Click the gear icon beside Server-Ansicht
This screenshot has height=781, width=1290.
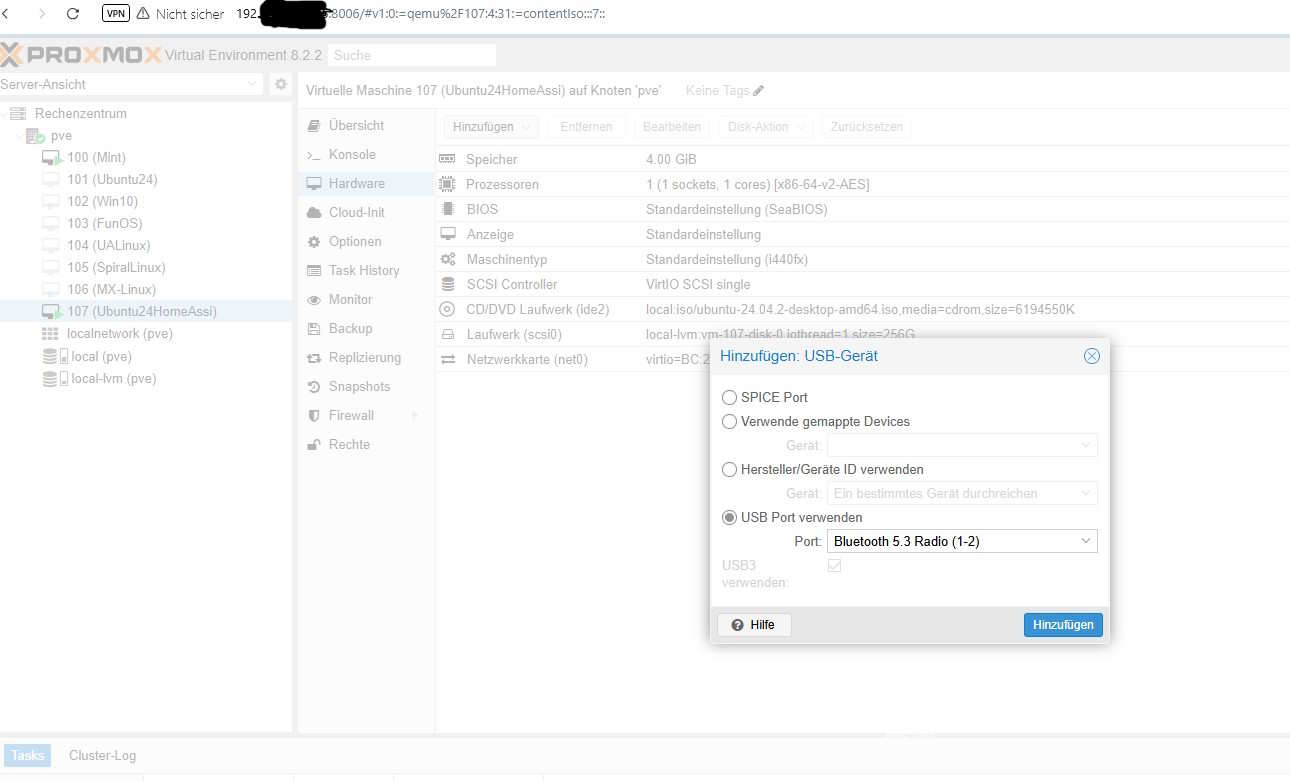click(x=281, y=85)
